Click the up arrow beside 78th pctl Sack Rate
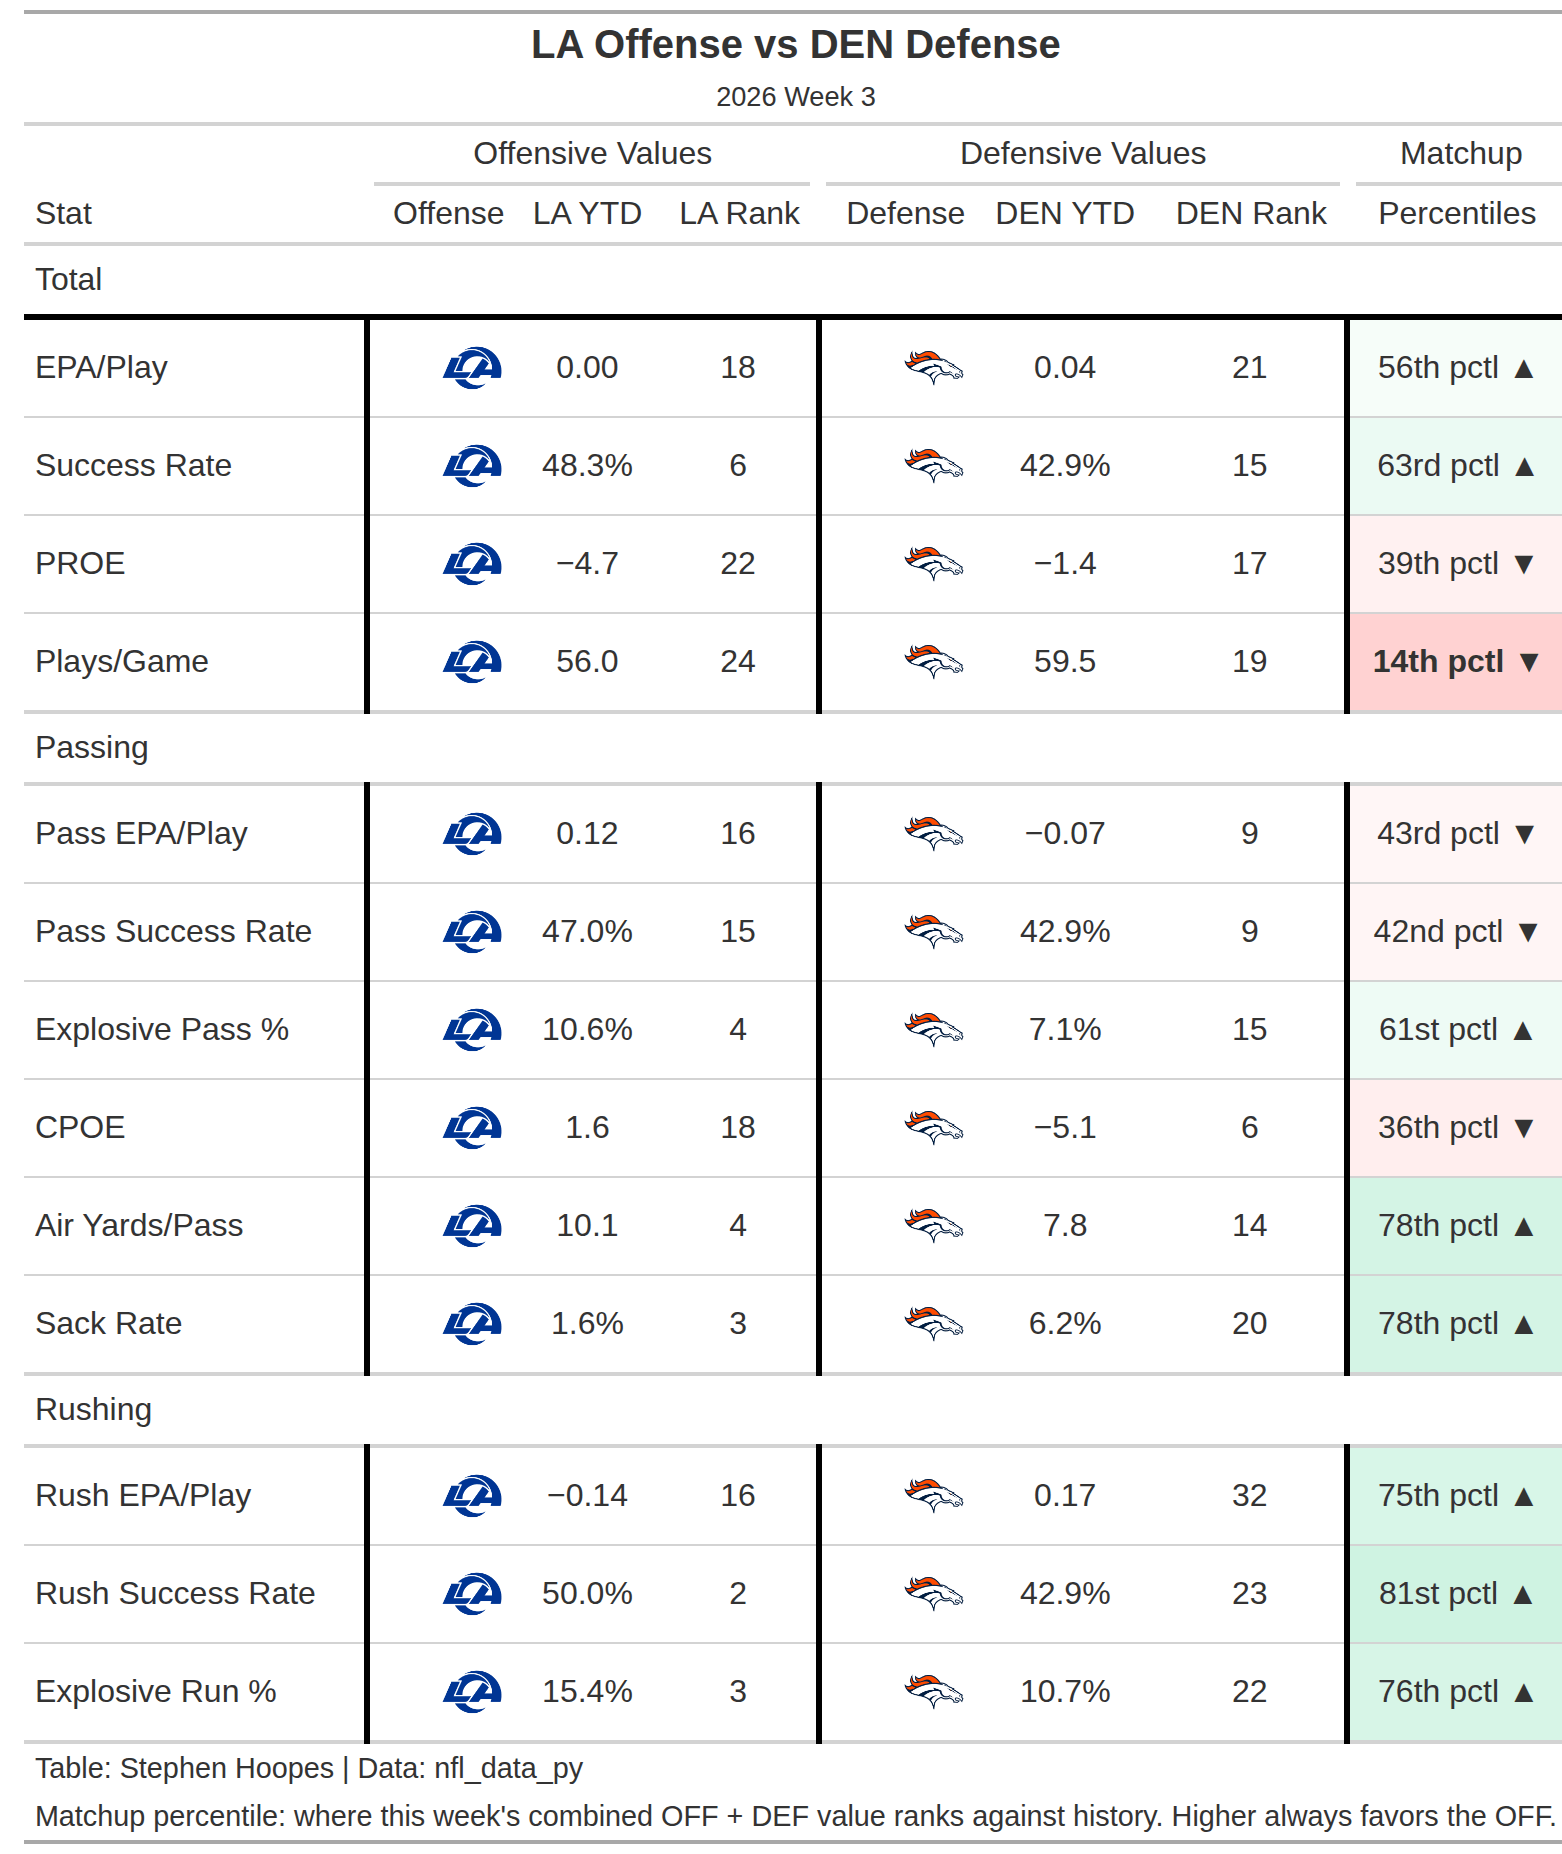The width and height of the screenshot is (1562, 1854). 1524,1325
